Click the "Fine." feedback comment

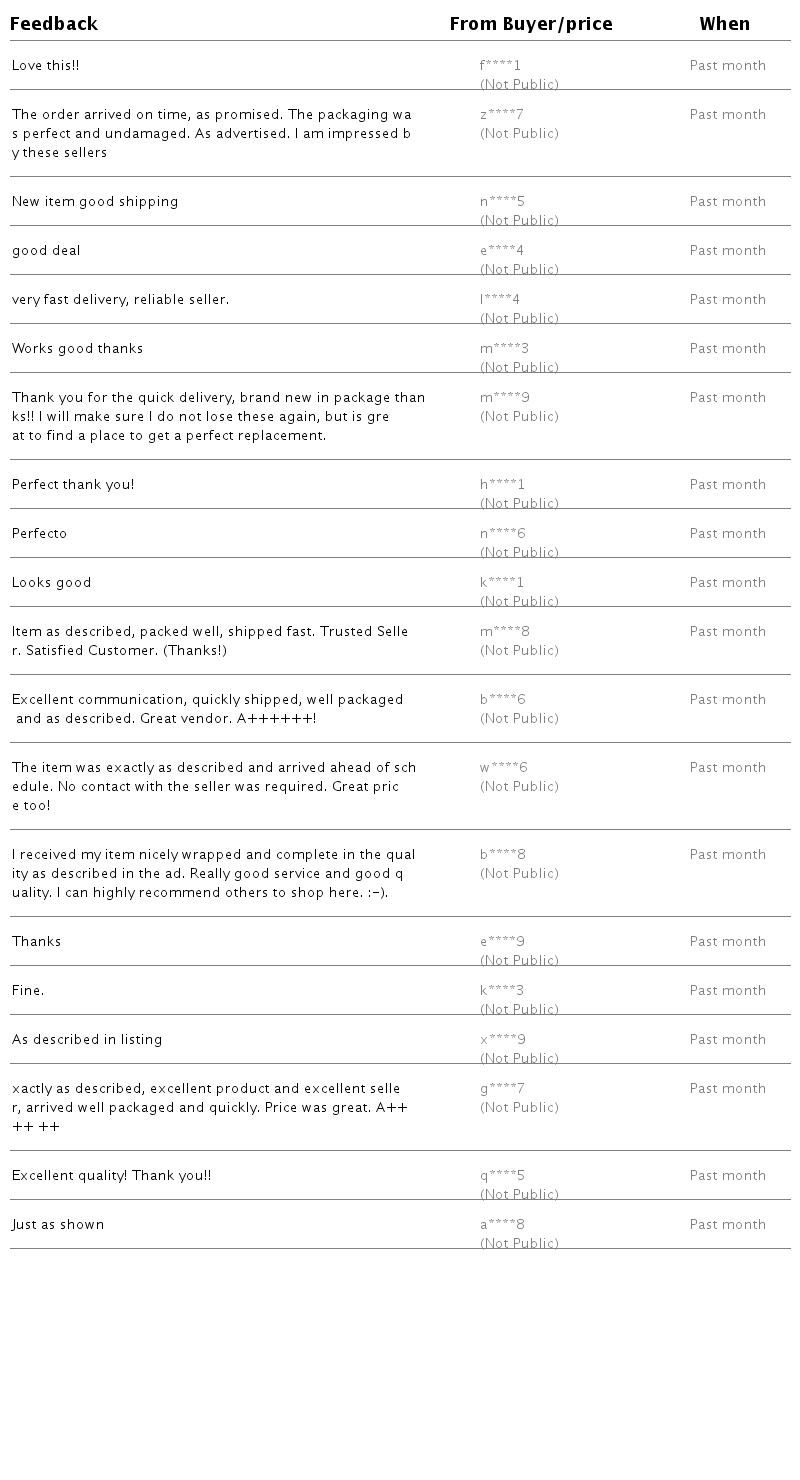28,991
